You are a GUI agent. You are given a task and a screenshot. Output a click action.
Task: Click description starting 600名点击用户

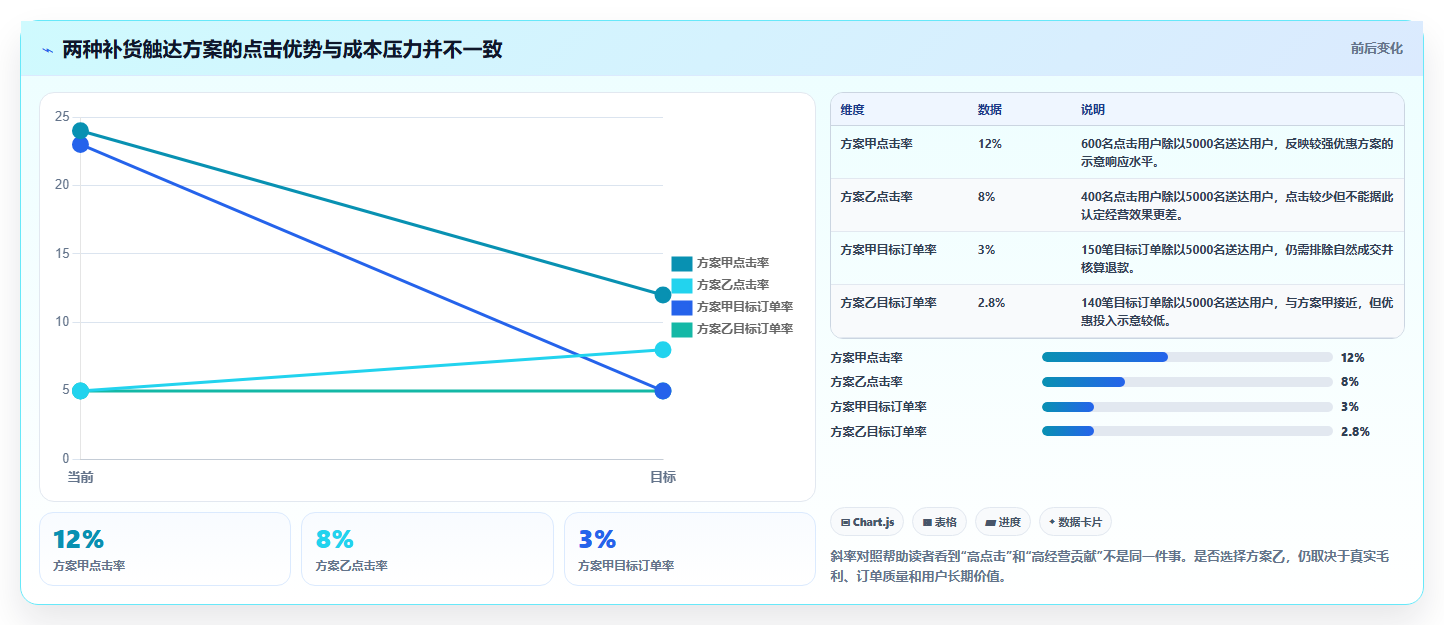[x=1238, y=153]
